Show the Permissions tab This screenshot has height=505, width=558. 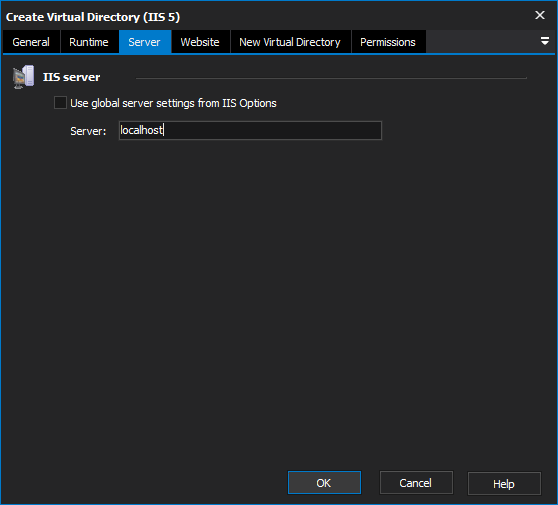click(388, 42)
